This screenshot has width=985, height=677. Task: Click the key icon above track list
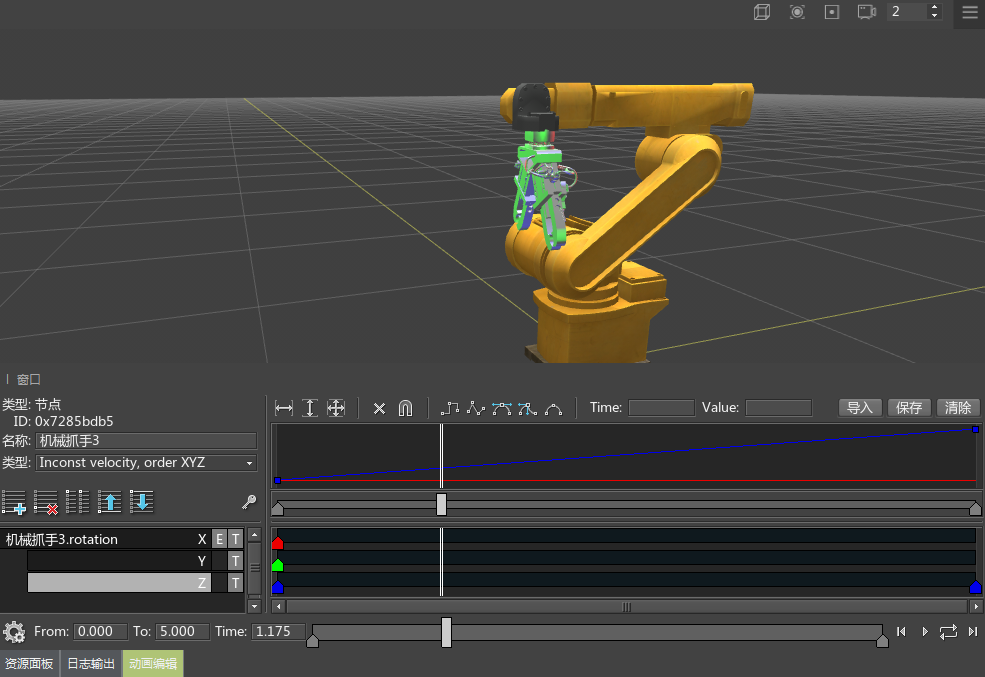(x=249, y=502)
